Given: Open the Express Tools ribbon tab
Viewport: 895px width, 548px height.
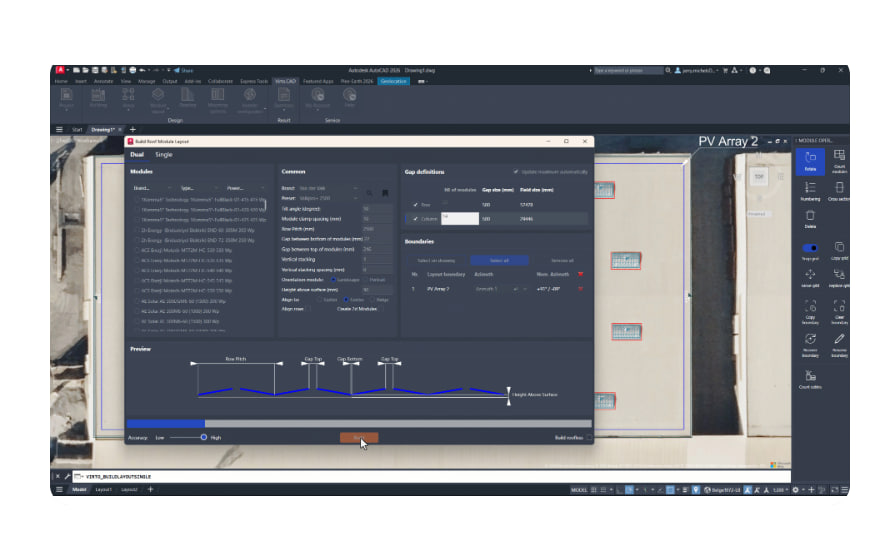Looking at the screenshot, I should tap(254, 81).
